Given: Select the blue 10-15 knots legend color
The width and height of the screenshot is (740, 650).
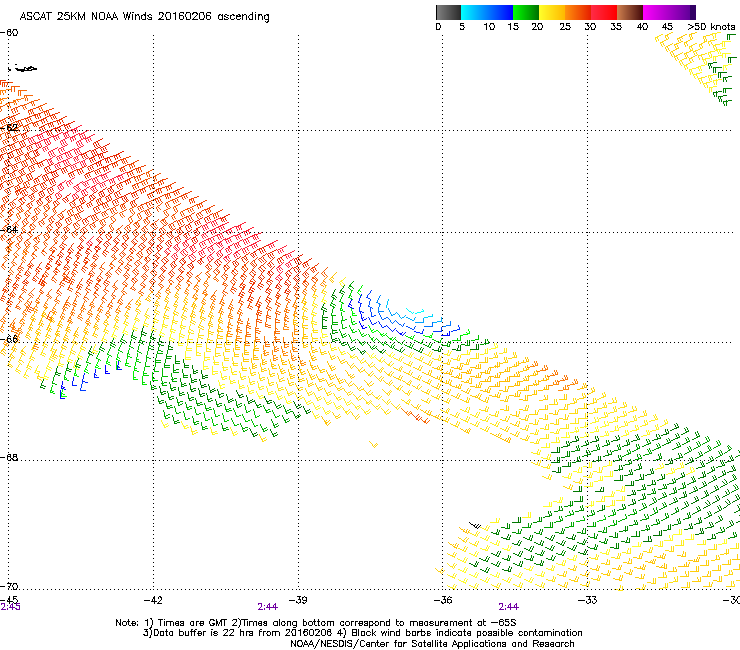Looking at the screenshot, I should [x=500, y=12].
